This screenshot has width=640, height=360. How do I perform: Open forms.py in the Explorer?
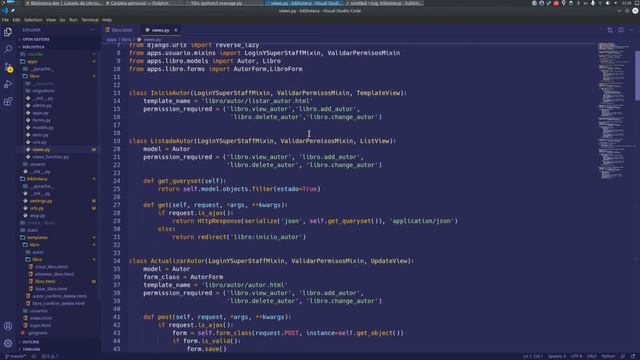[x=42, y=120]
